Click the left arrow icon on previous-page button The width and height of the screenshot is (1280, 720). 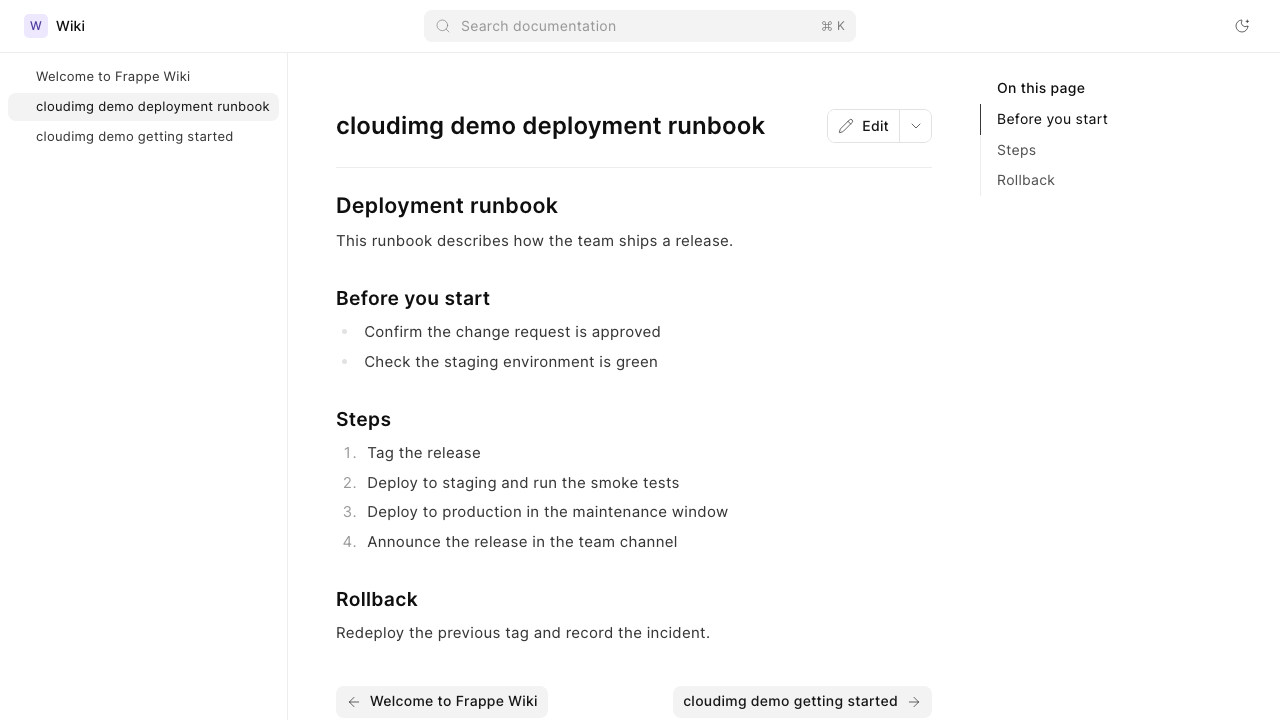[353, 702]
